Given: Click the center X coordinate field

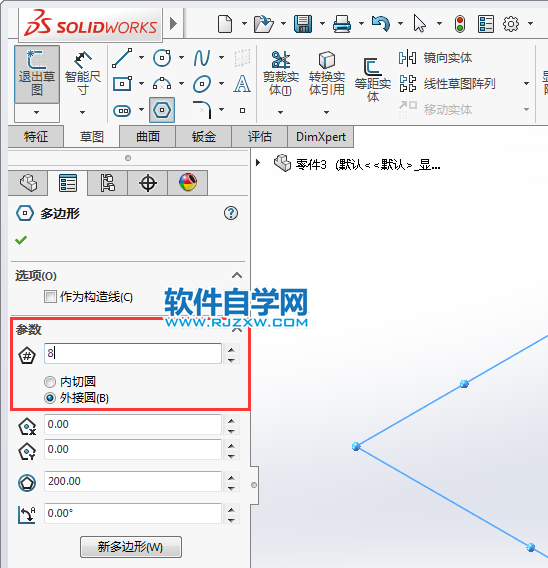Looking at the screenshot, I should pos(133,425).
